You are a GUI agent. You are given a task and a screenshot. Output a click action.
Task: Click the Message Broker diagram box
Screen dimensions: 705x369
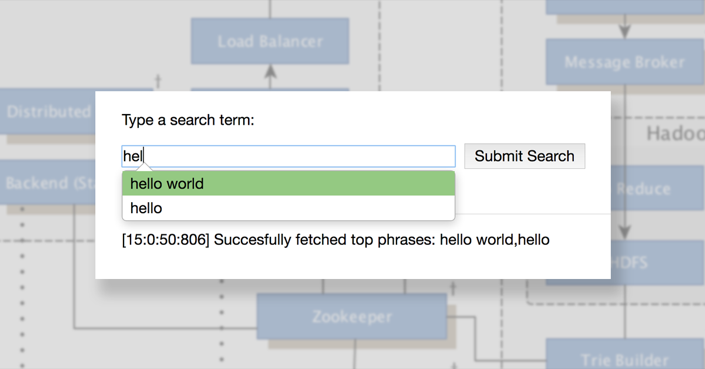pyautogui.click(x=625, y=62)
